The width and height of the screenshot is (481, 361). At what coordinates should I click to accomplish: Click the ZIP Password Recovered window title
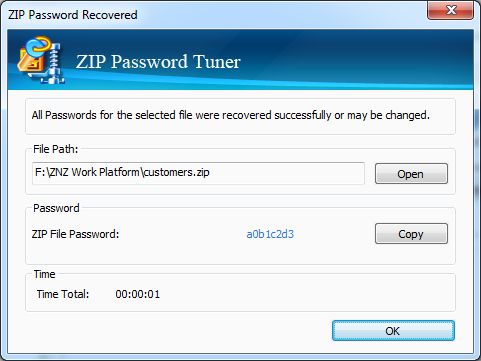[x=73, y=15]
